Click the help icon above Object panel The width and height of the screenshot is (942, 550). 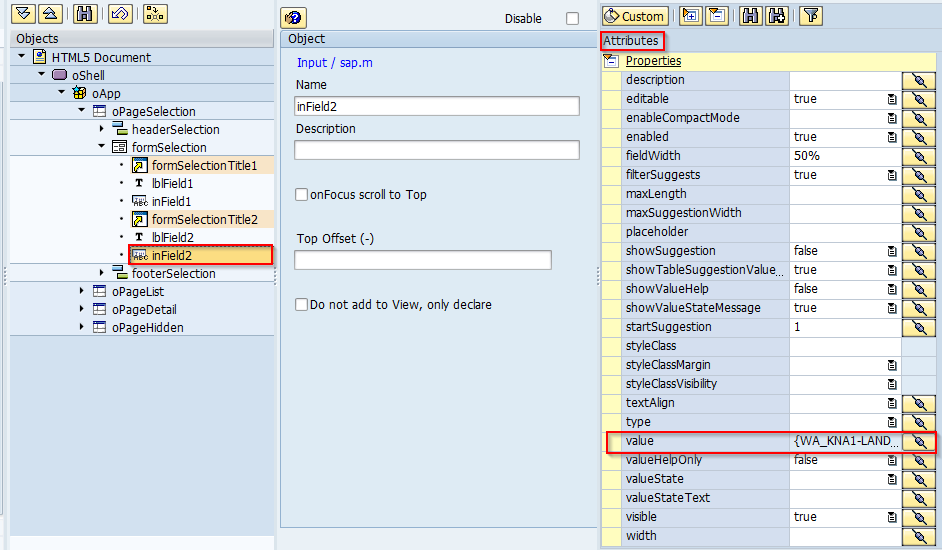pos(293,18)
